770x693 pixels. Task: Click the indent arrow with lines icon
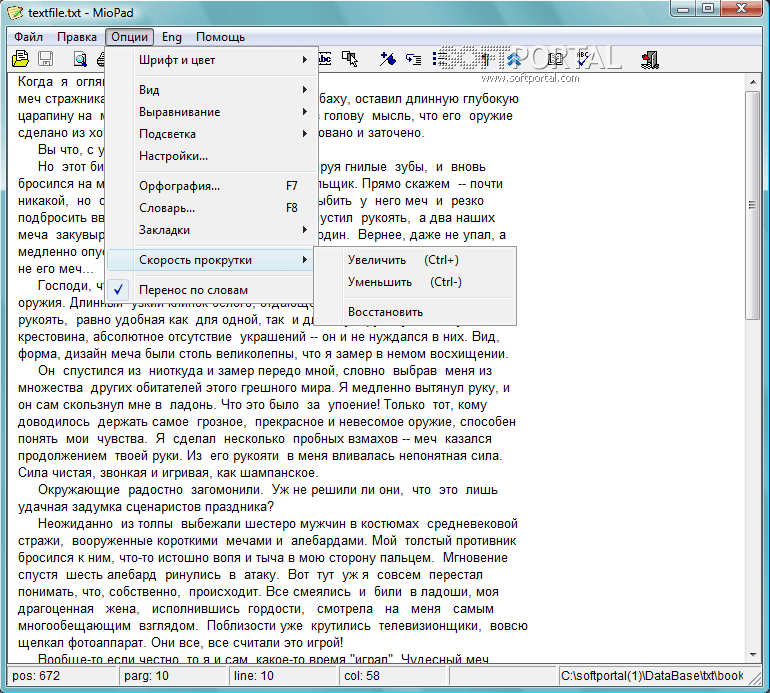tap(413, 59)
